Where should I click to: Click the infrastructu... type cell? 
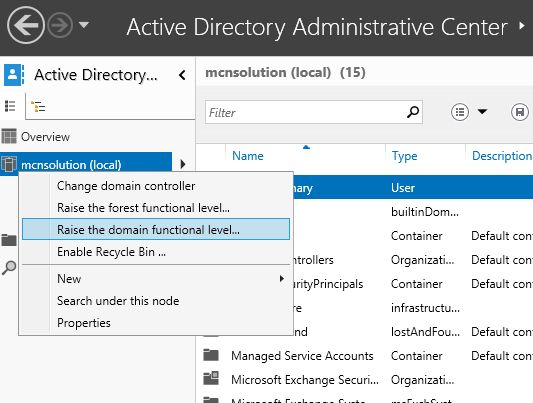pos(425,308)
